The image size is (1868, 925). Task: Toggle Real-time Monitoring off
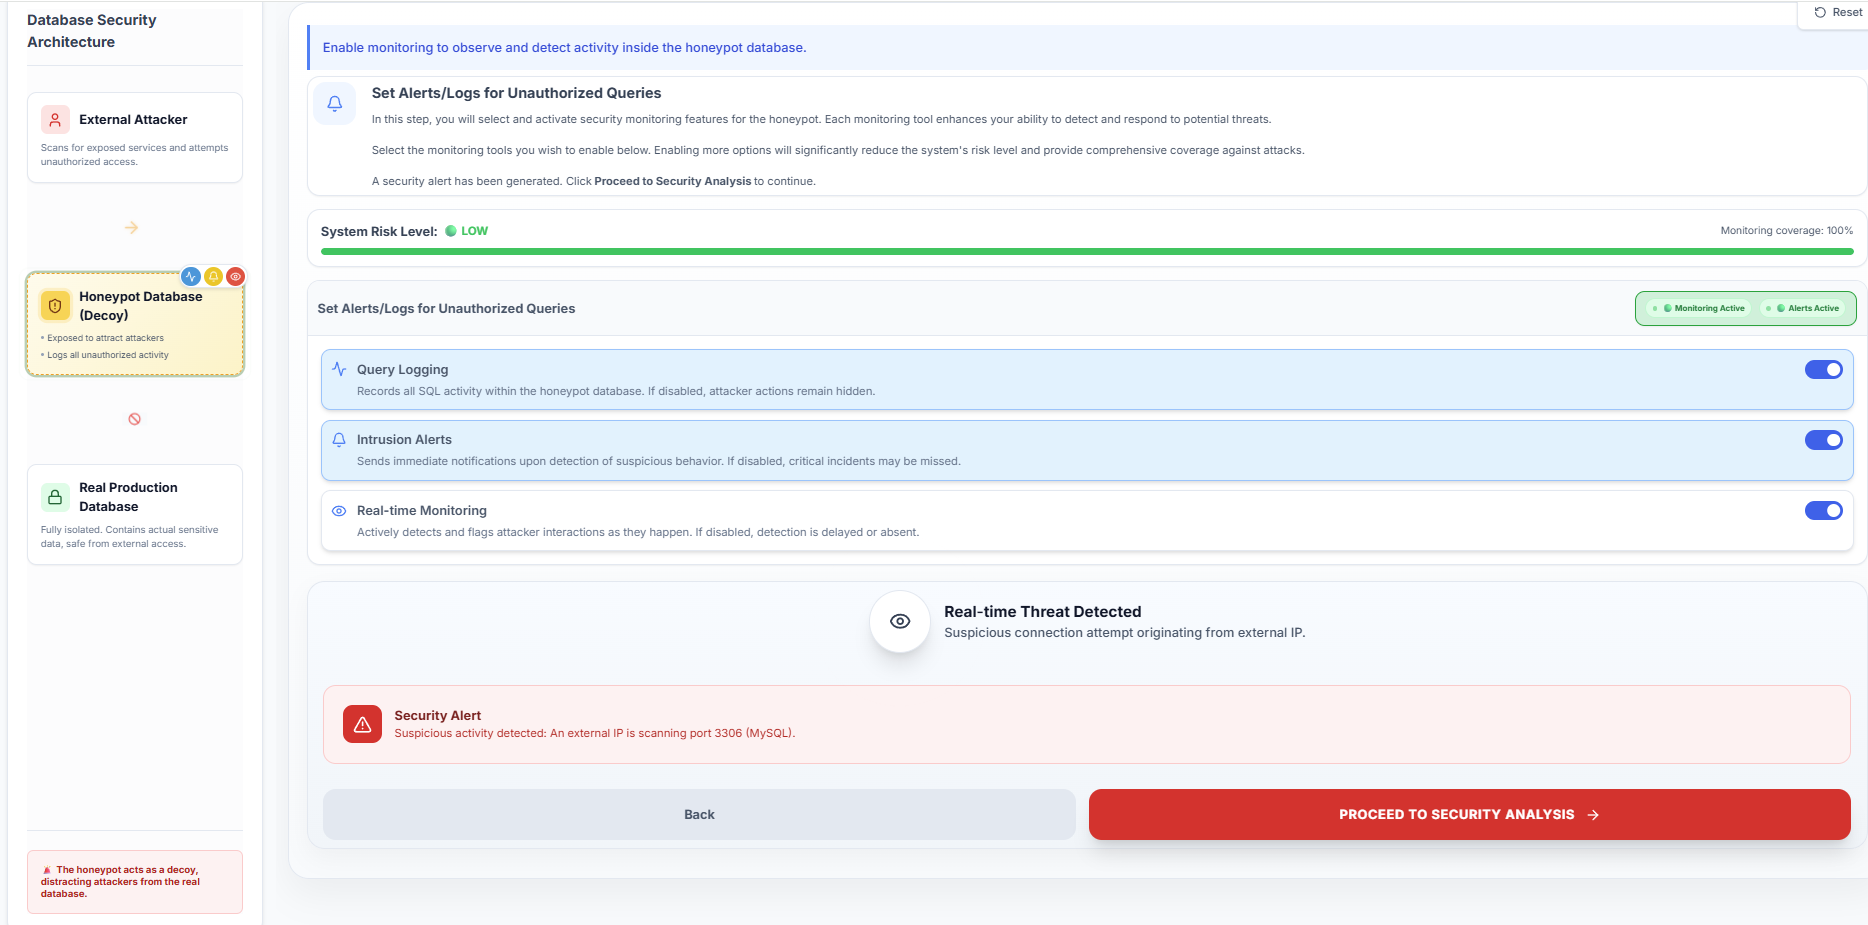(x=1824, y=510)
